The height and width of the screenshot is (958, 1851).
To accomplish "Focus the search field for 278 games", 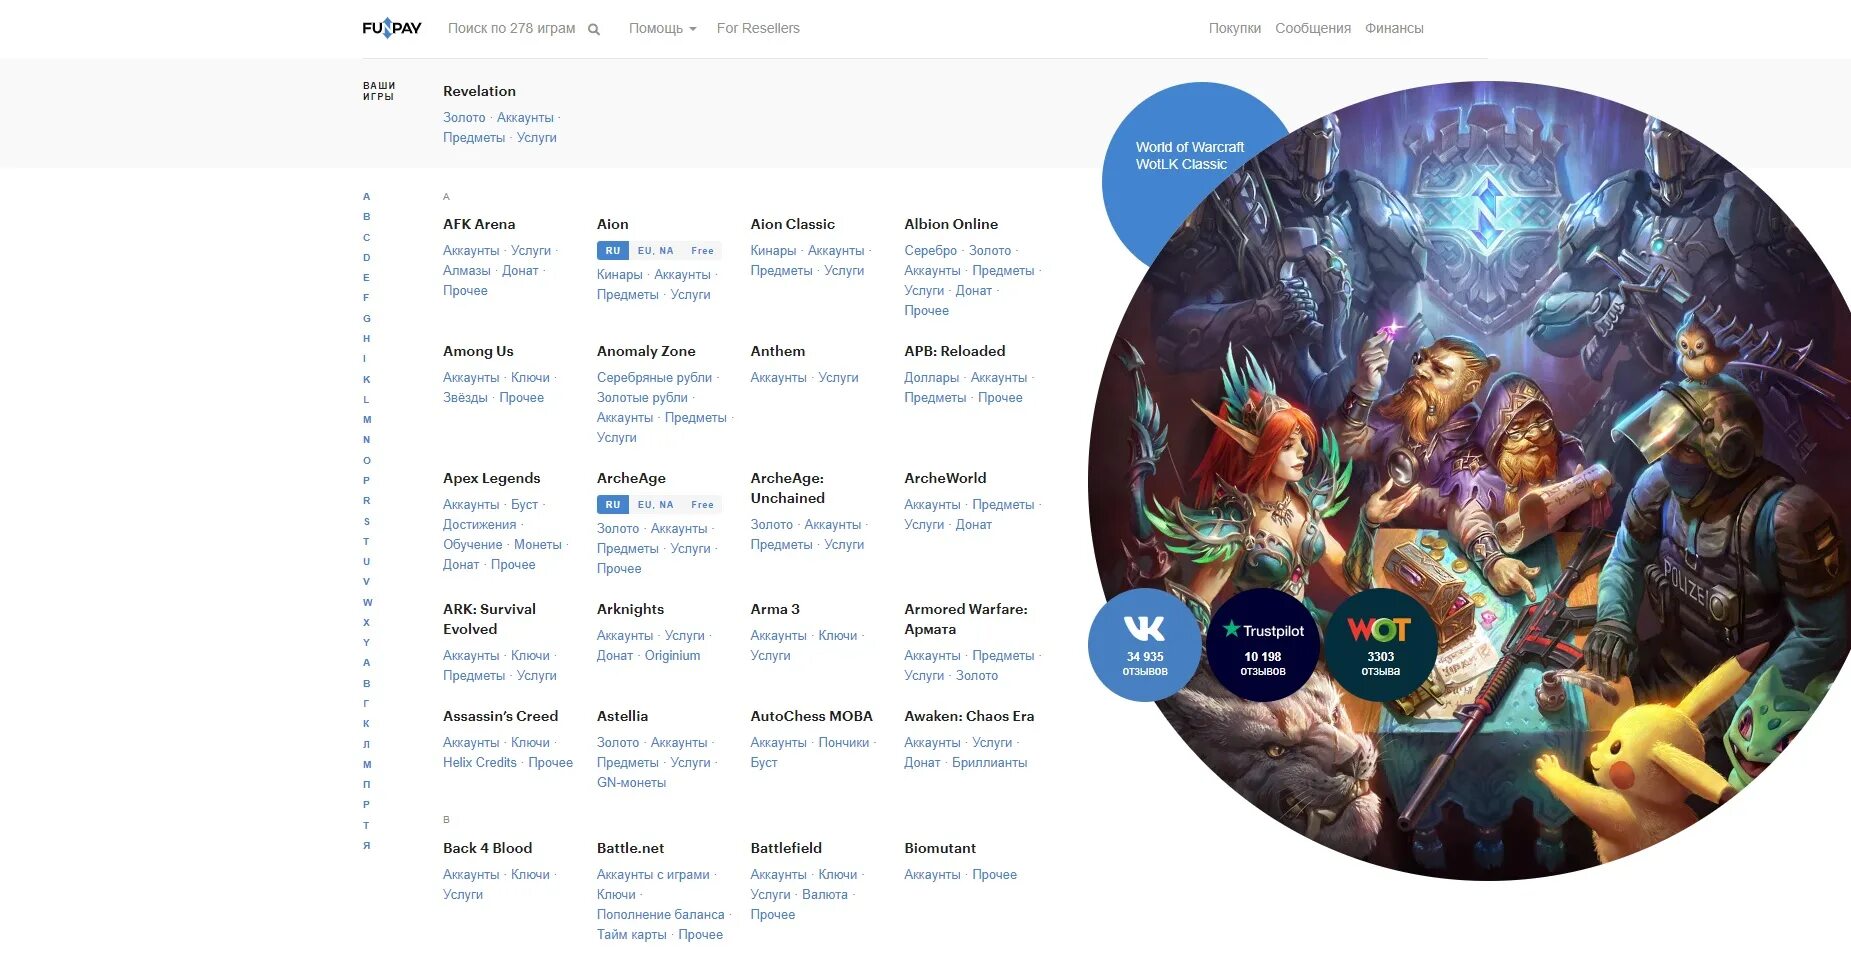I will point(512,28).
